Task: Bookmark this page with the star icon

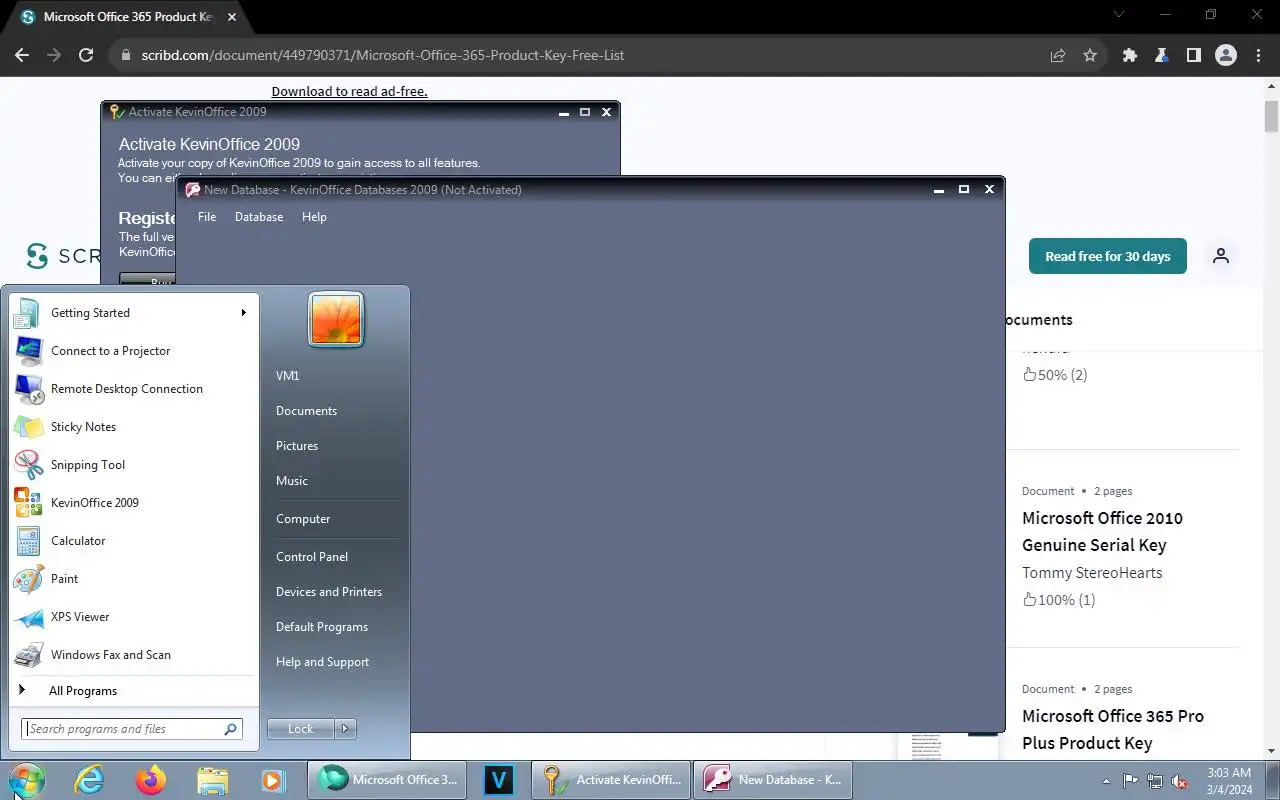Action: [x=1090, y=56]
